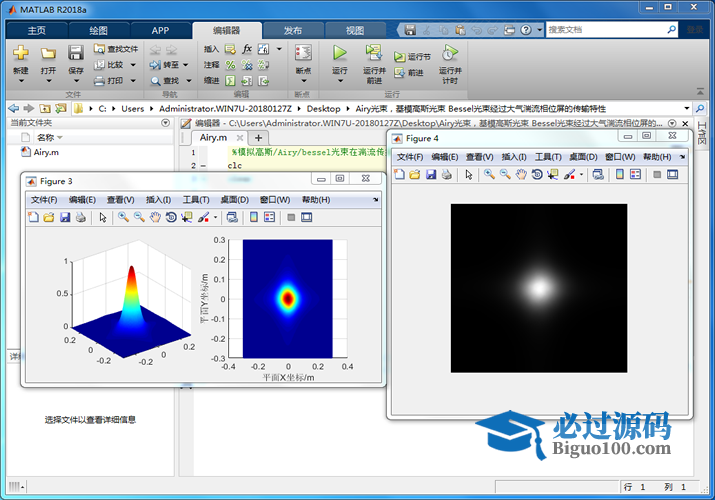Click the comment percent (%) icon
Viewport: 715px width, 500px height.
point(230,65)
